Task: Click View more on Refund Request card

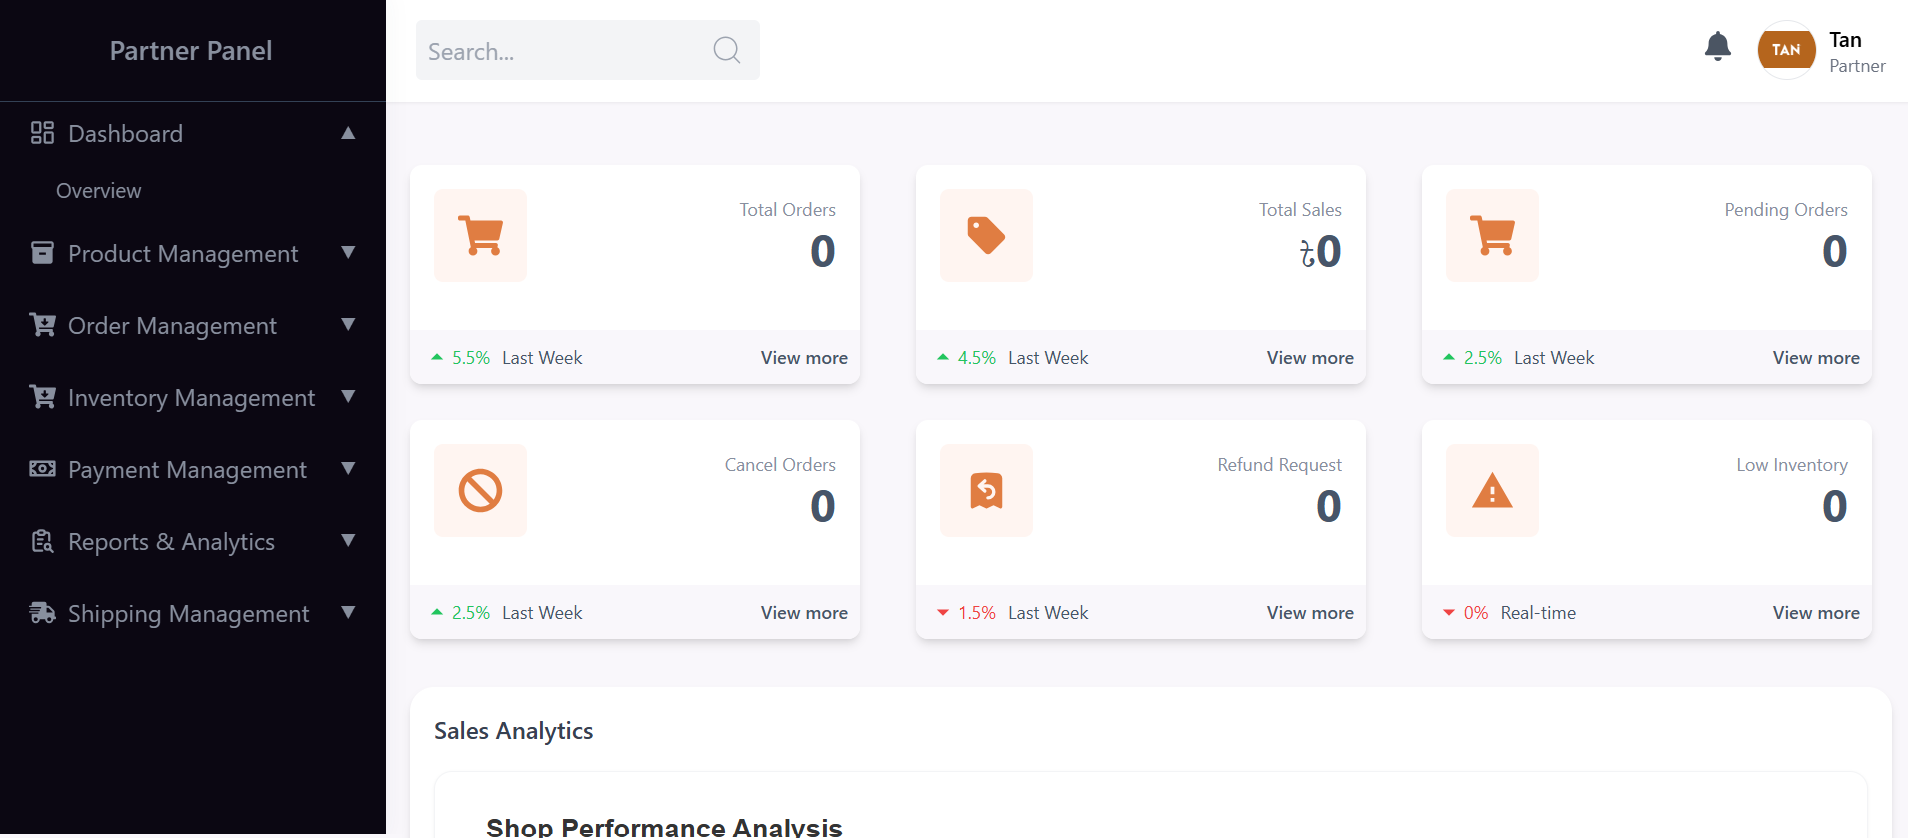Action: click(x=1310, y=613)
